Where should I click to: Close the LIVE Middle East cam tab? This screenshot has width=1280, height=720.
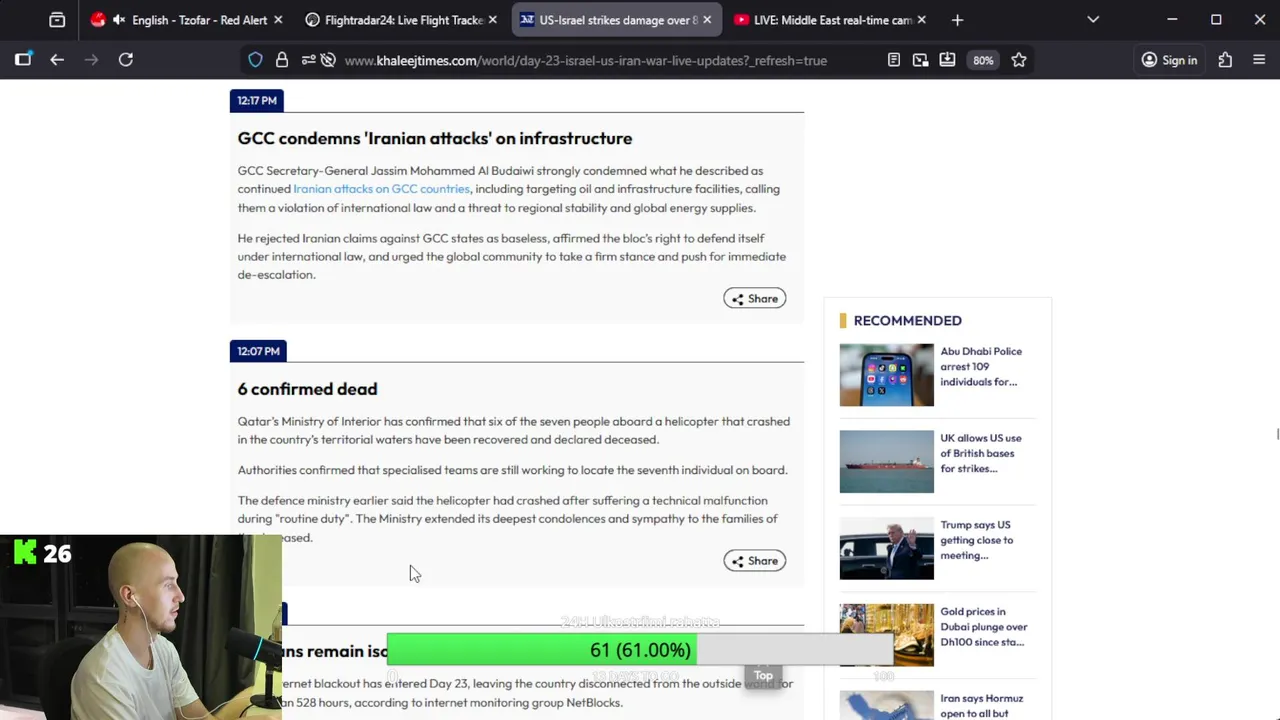(921, 20)
